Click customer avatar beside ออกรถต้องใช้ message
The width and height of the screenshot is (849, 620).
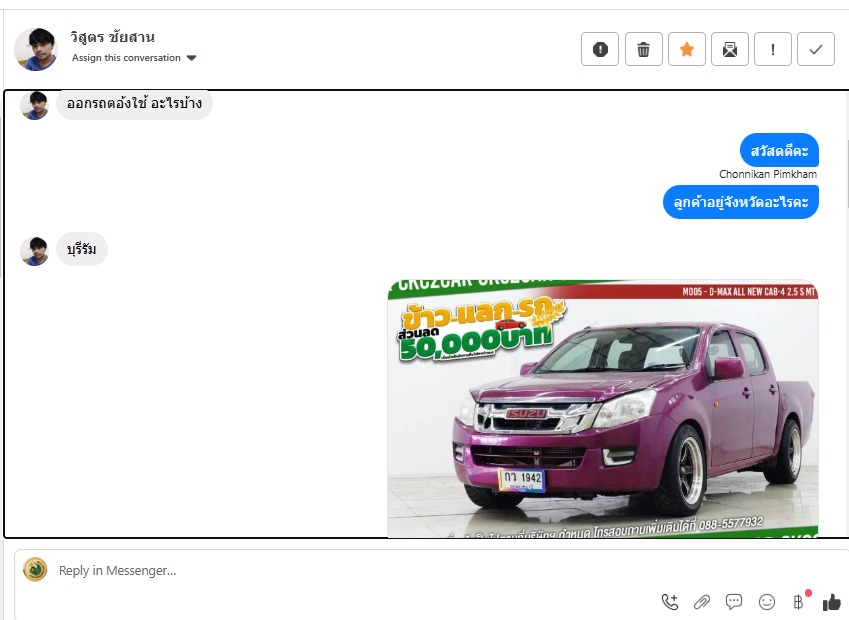click(34, 105)
